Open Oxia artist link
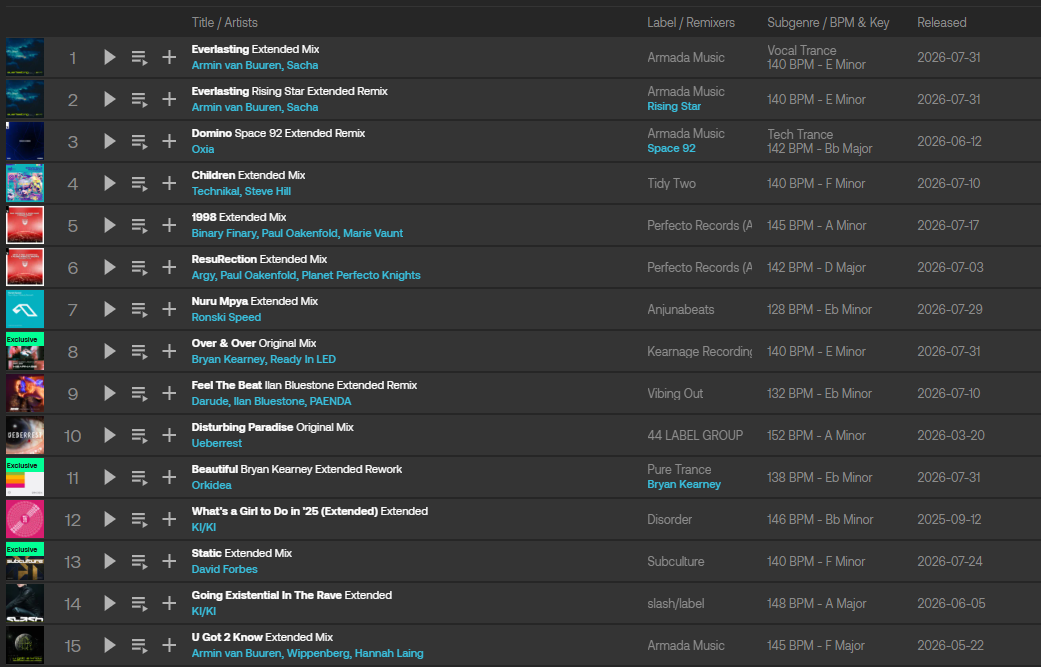The width and height of the screenshot is (1041, 667). [202, 149]
